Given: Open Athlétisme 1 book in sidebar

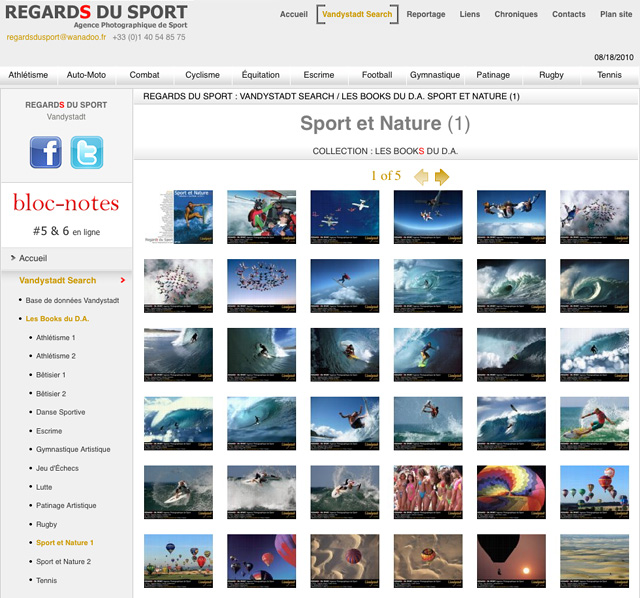Looking at the screenshot, I should (x=56, y=338).
